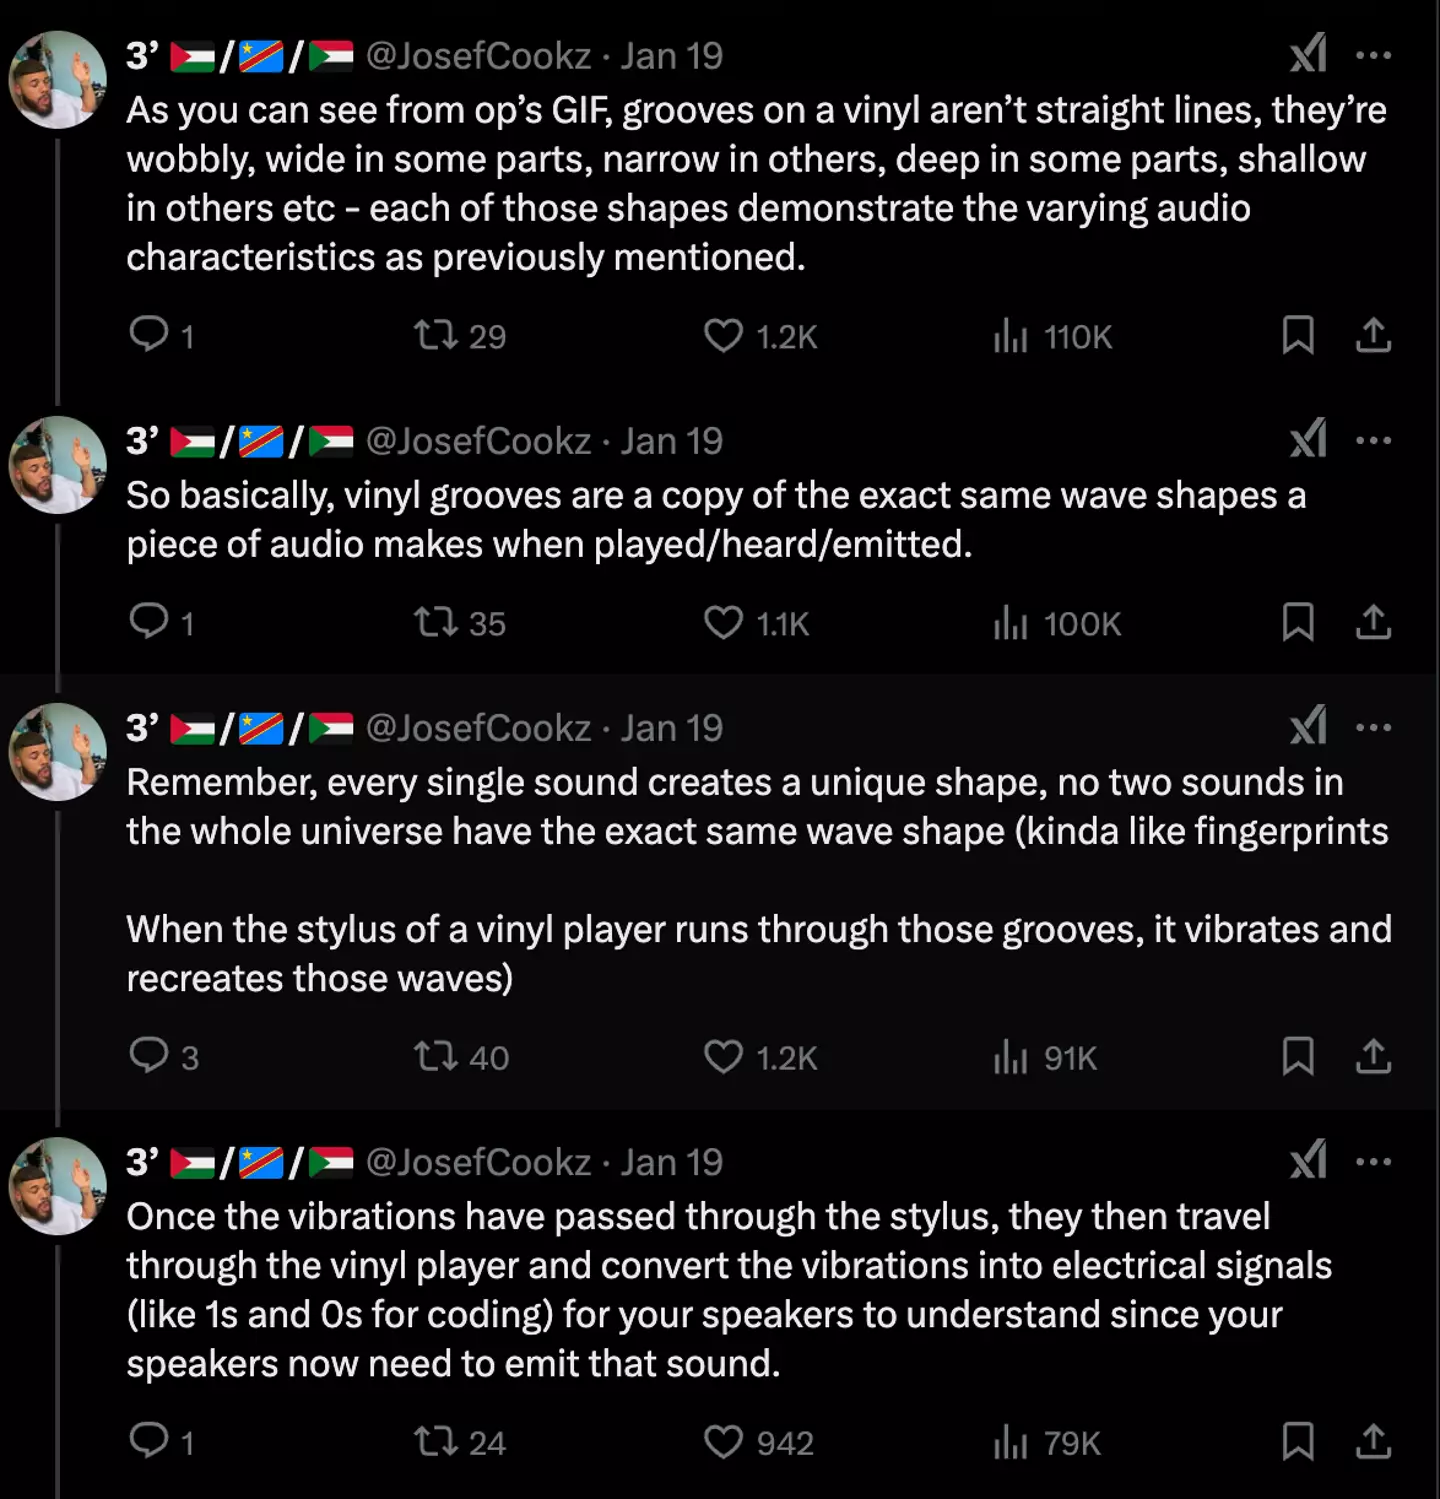Open profile picture on second tweet
The width and height of the screenshot is (1440, 1499).
click(x=57, y=465)
